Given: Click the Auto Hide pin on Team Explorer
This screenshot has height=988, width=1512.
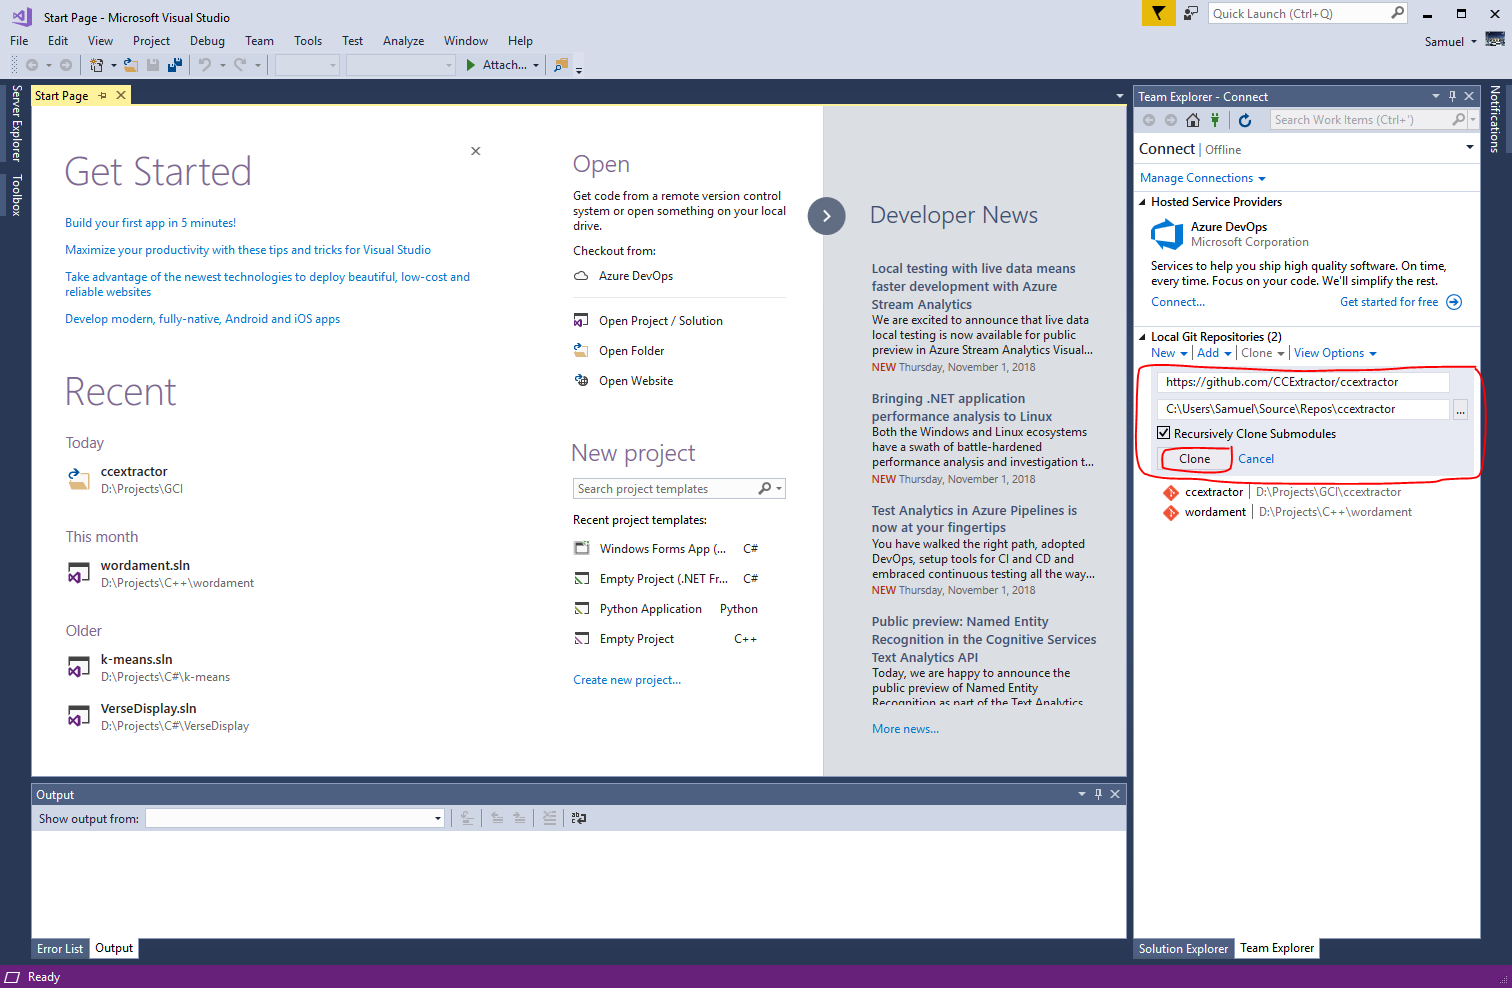Looking at the screenshot, I should tap(1452, 97).
